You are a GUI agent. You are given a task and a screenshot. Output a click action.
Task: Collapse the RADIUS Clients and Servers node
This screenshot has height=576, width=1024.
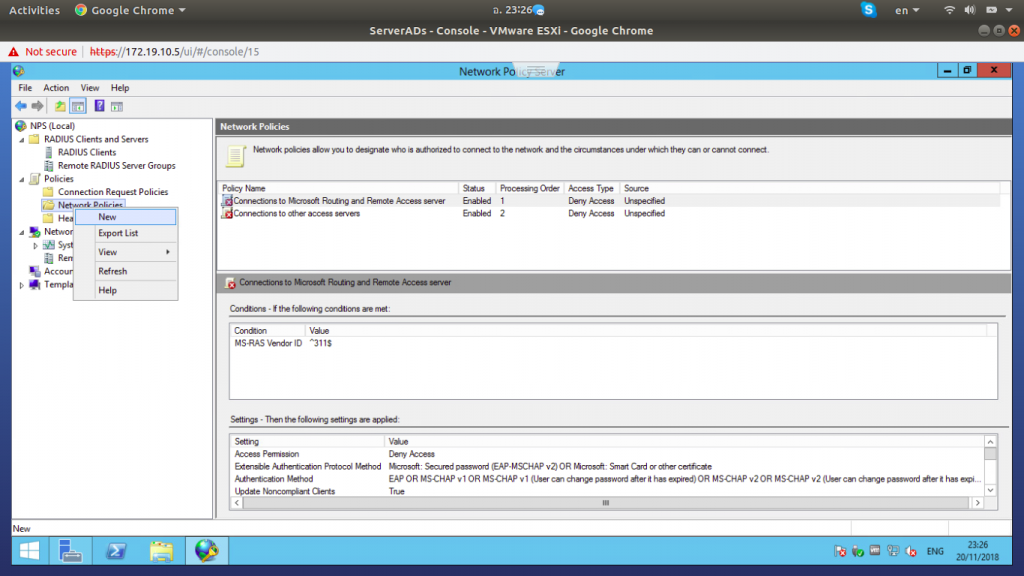pyautogui.click(x=22, y=140)
